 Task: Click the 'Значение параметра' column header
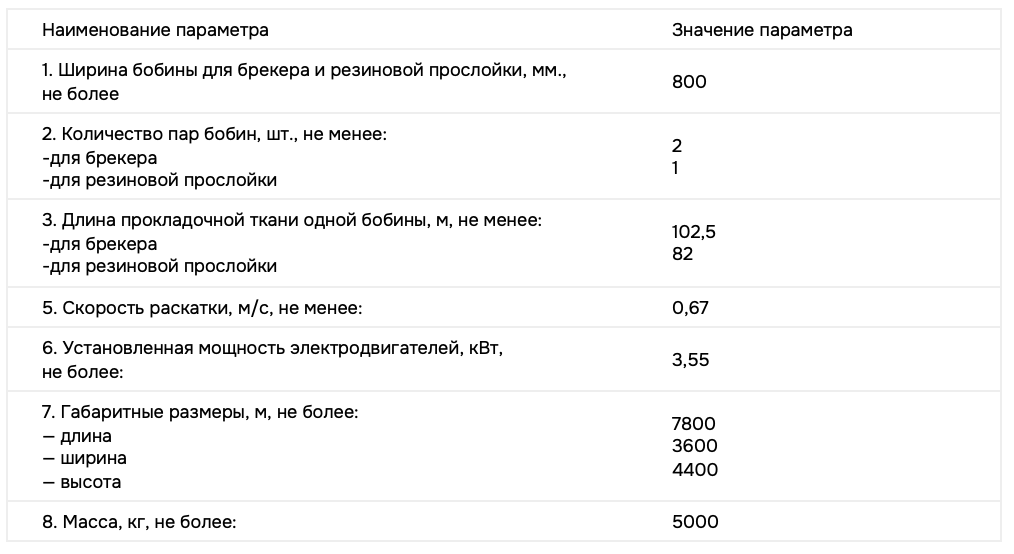coord(762,30)
